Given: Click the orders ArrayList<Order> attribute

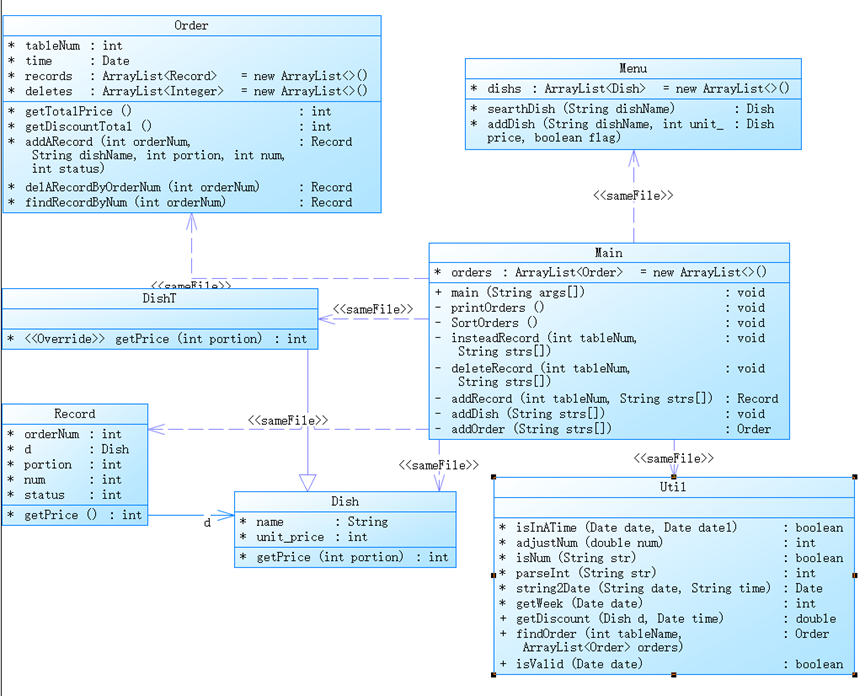Looking at the screenshot, I should point(600,272).
